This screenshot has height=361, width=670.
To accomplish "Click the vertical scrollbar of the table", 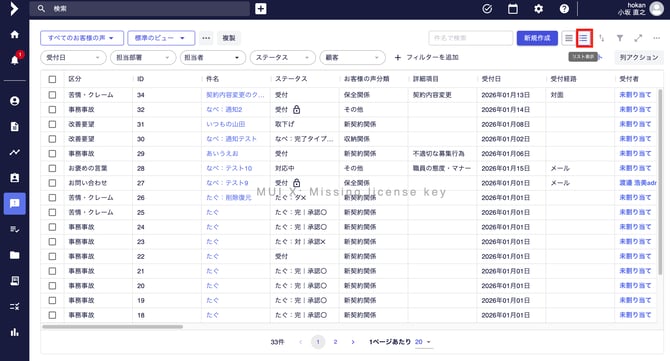I will pyautogui.click(x=660, y=182).
